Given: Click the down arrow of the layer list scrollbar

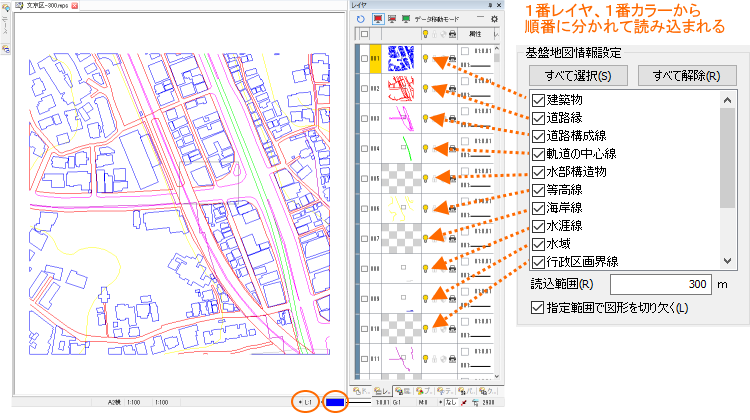Looking at the screenshot, I should click(x=497, y=375).
